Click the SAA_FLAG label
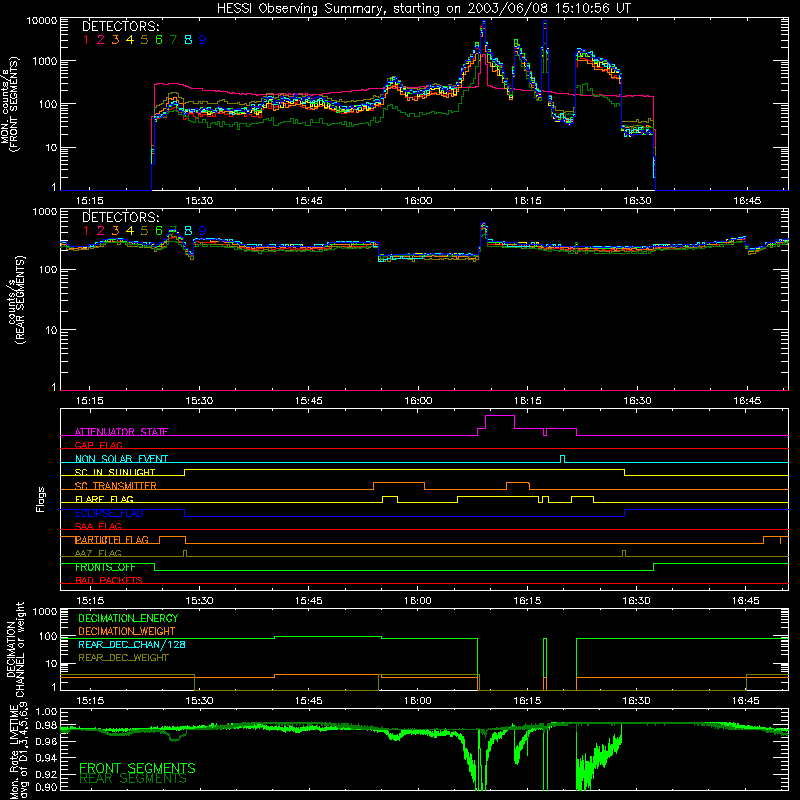 (x=98, y=527)
